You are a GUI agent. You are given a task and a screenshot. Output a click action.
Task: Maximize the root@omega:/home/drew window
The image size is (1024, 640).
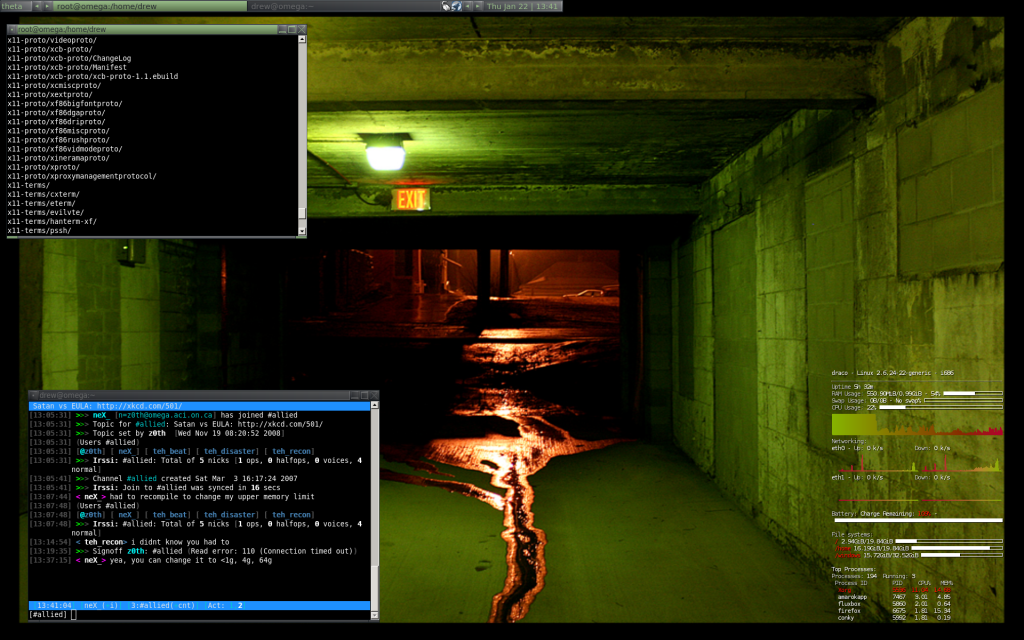coord(292,29)
